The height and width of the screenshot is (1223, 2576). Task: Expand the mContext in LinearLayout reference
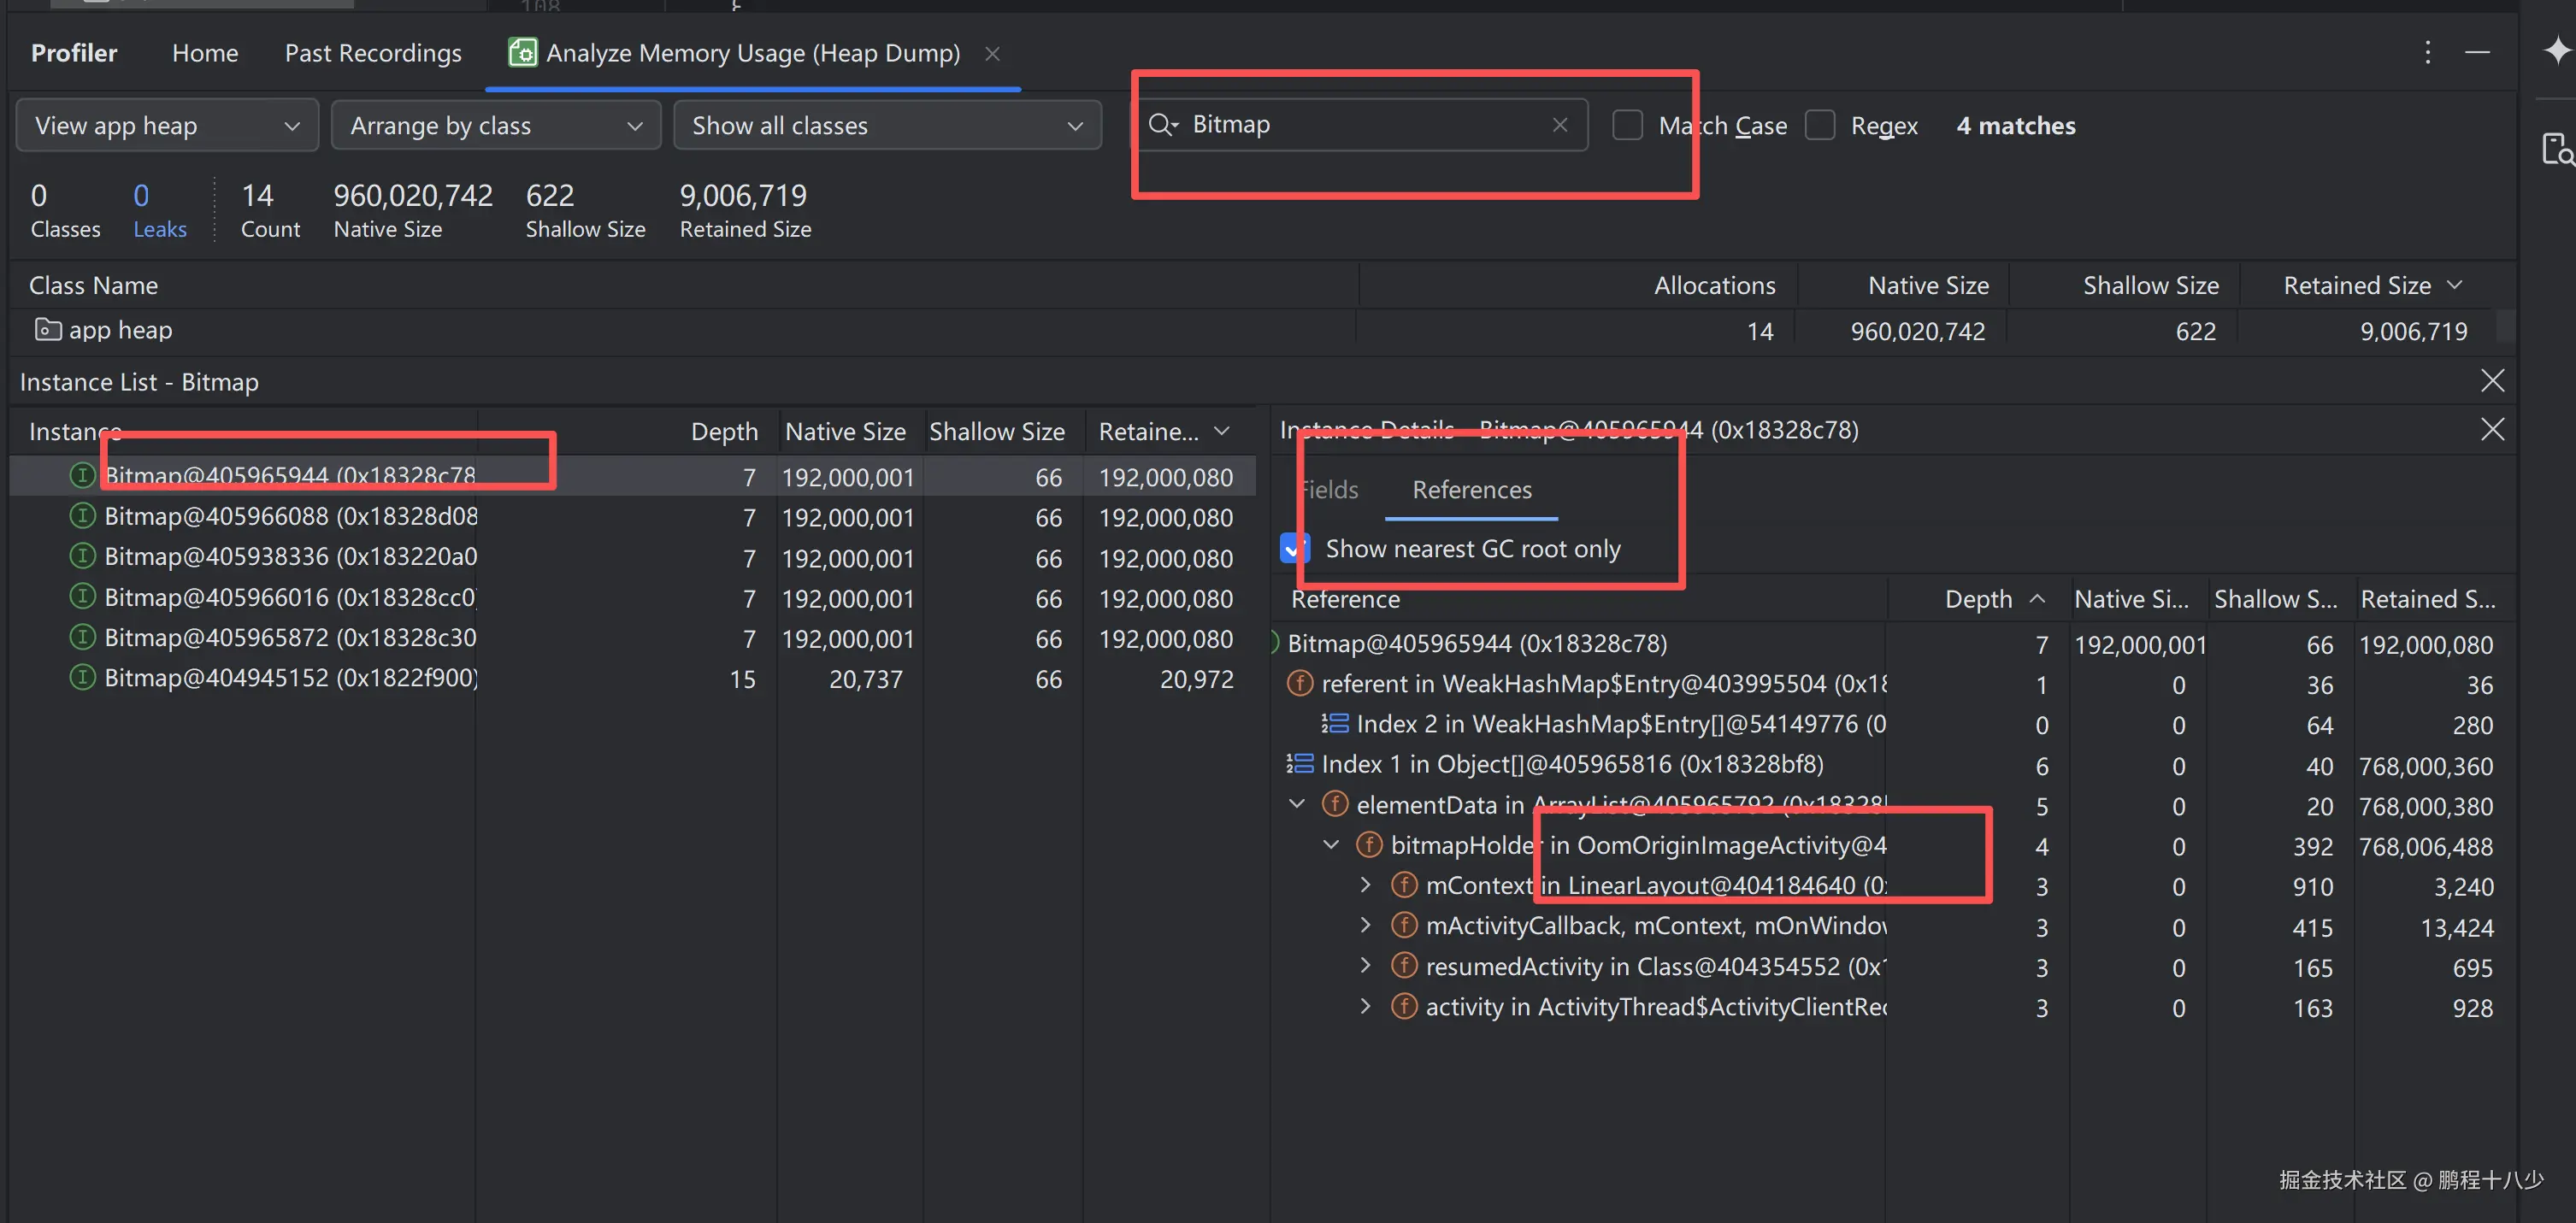coord(1365,885)
